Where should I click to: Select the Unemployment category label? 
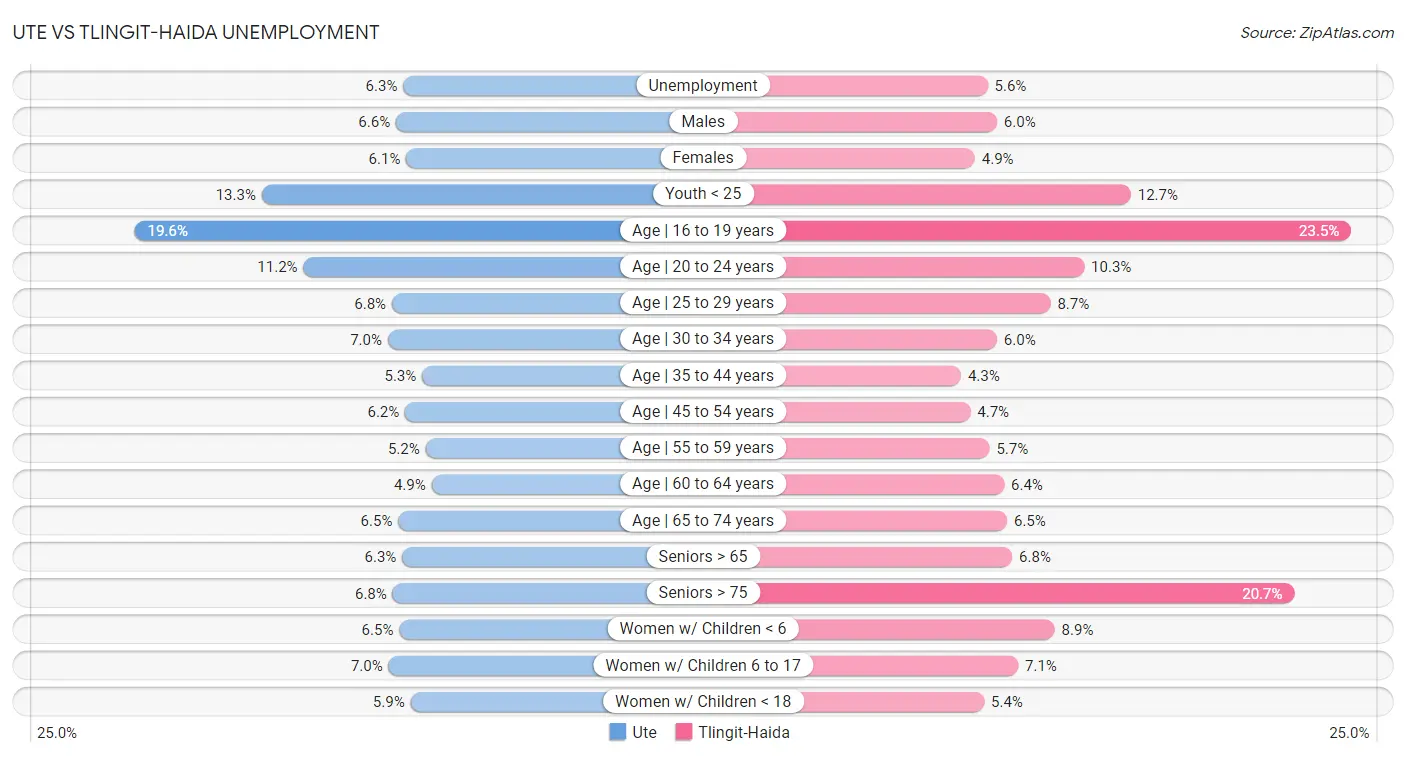coord(703,86)
